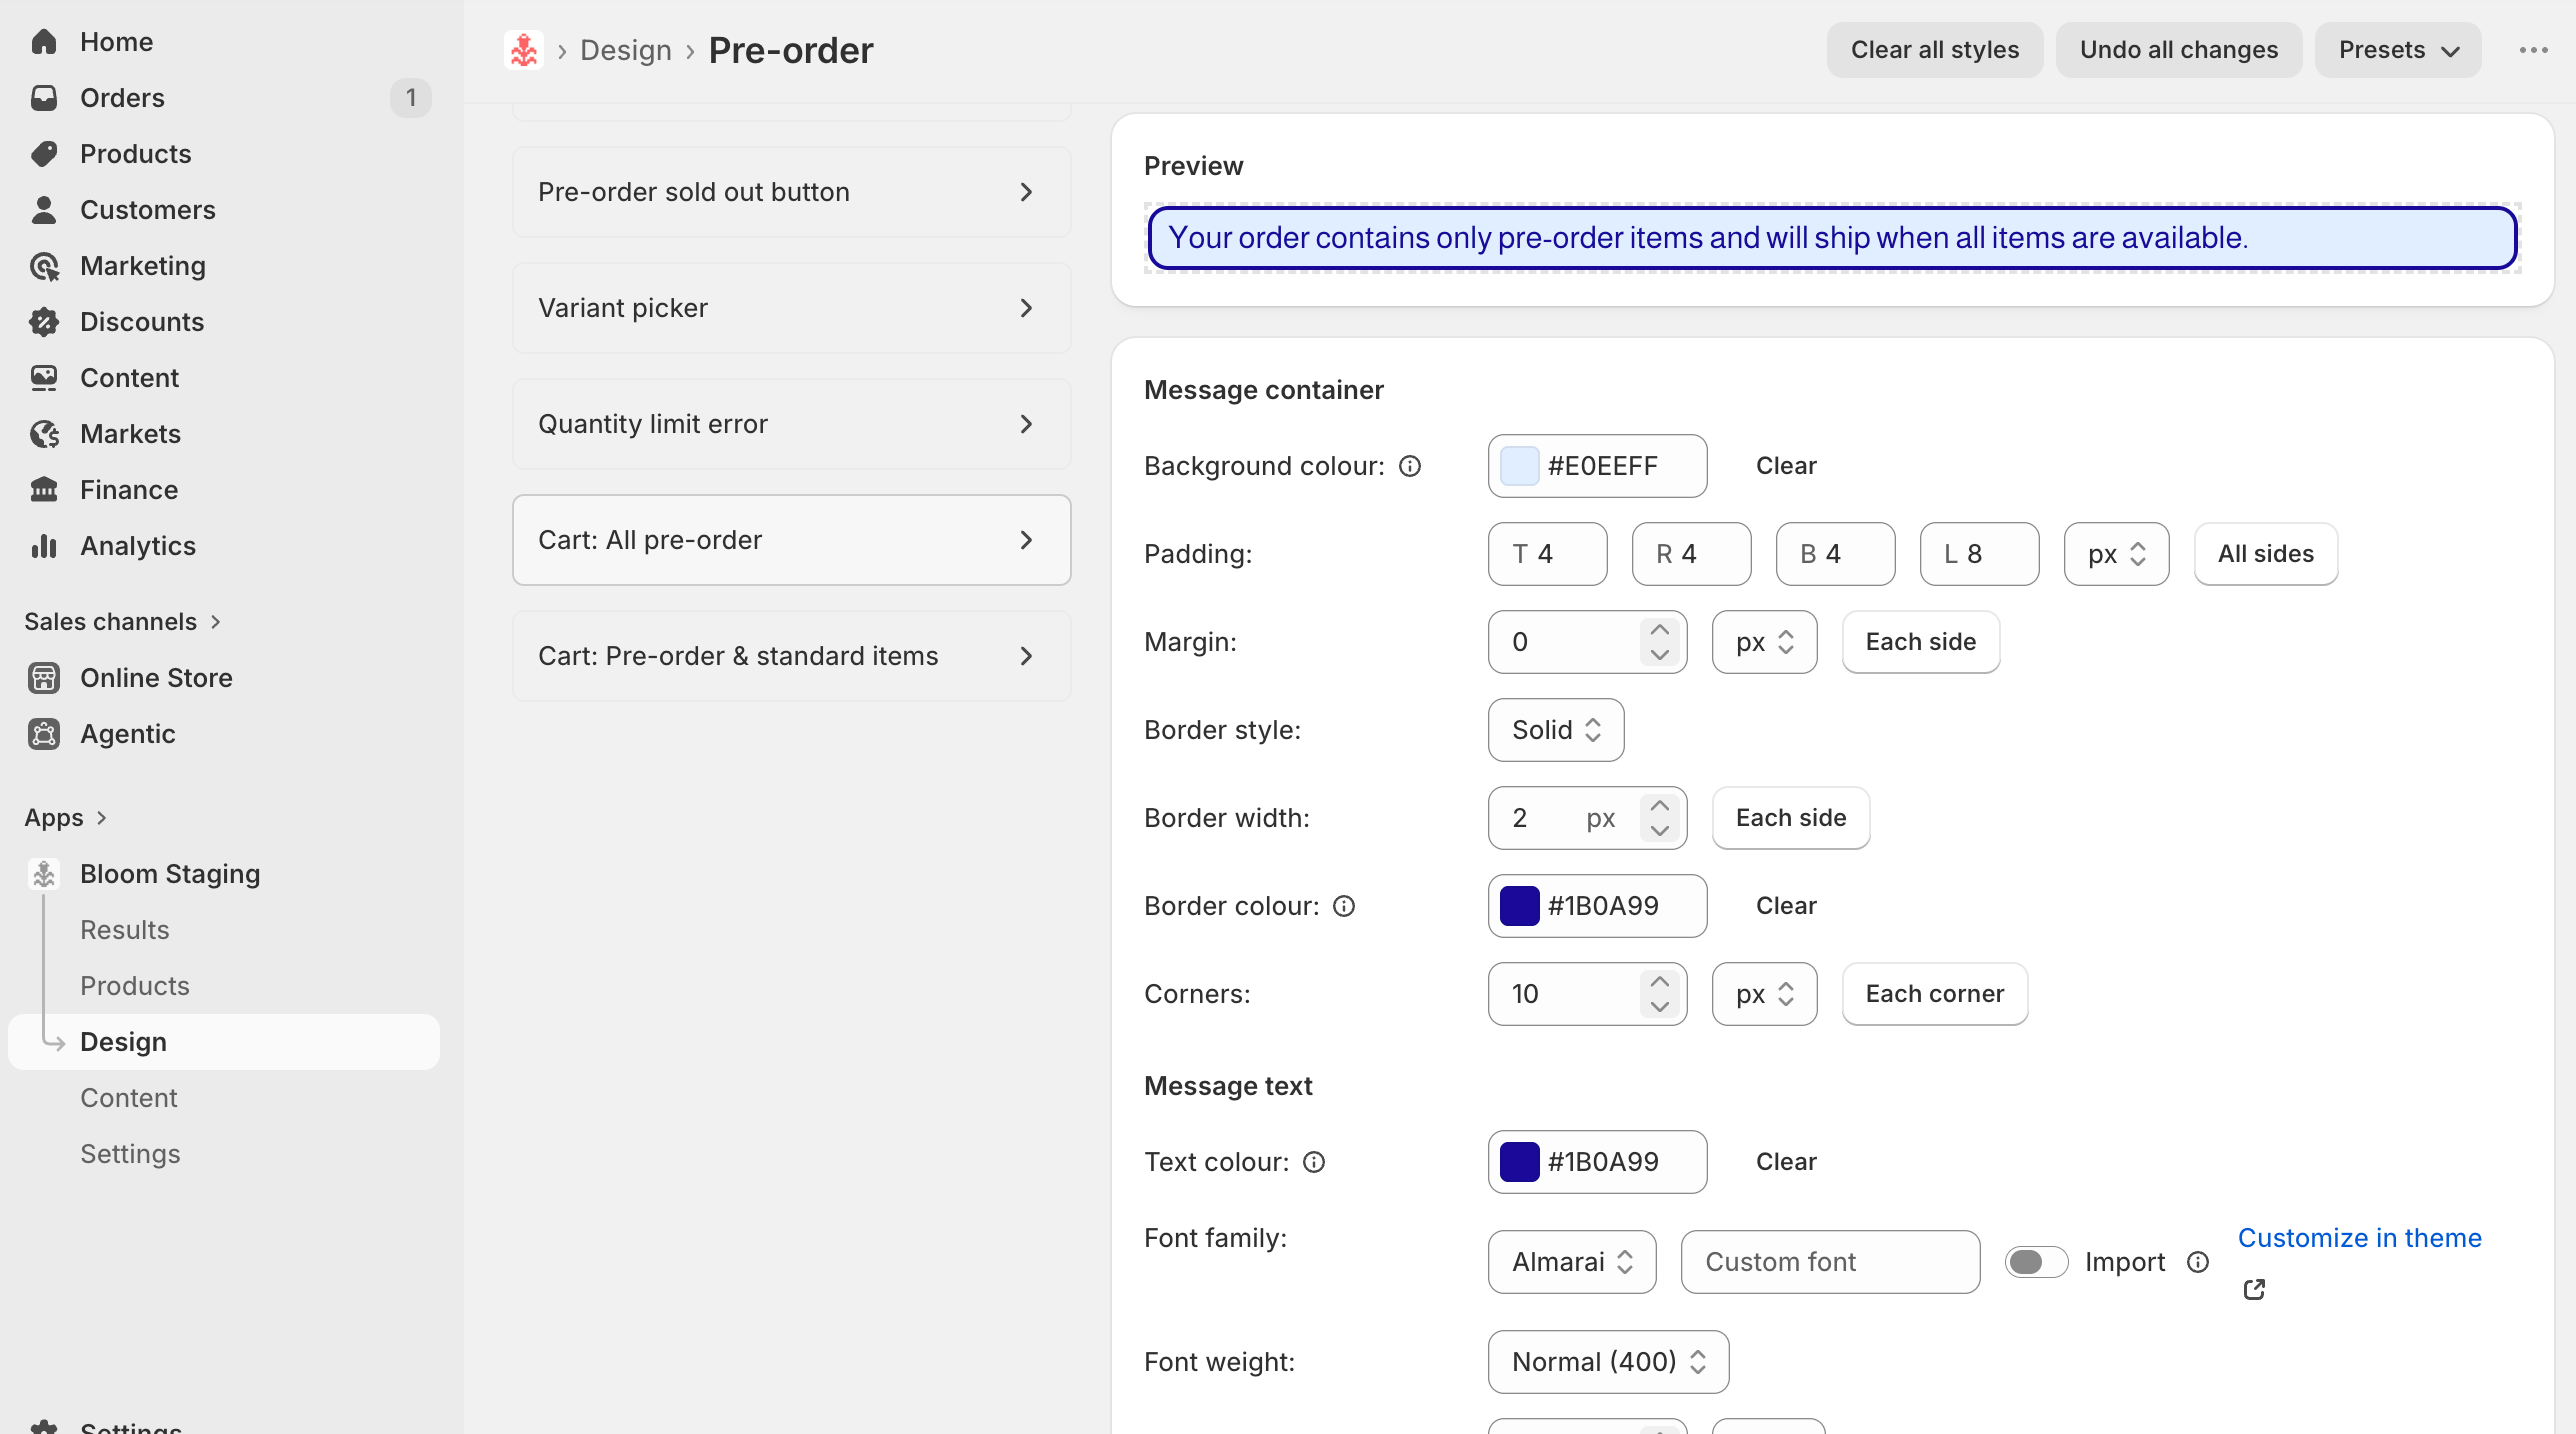Open the Font weight Normal (400) dropdown
The width and height of the screenshot is (2576, 1434).
[x=1608, y=1362]
